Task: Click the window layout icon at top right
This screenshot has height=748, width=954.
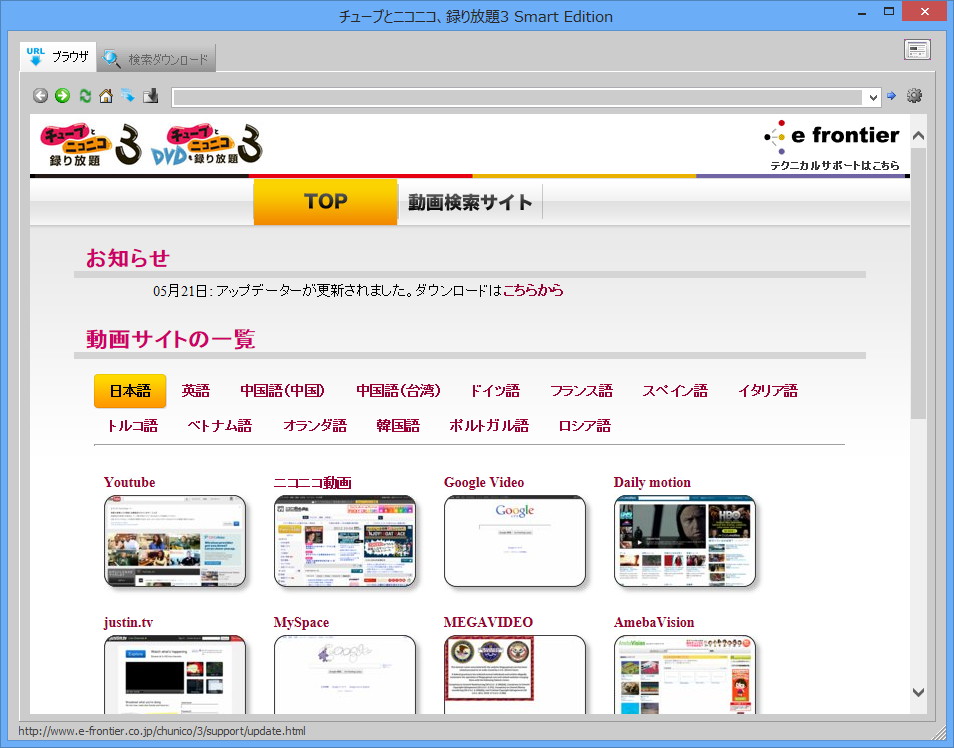Action: click(x=917, y=50)
